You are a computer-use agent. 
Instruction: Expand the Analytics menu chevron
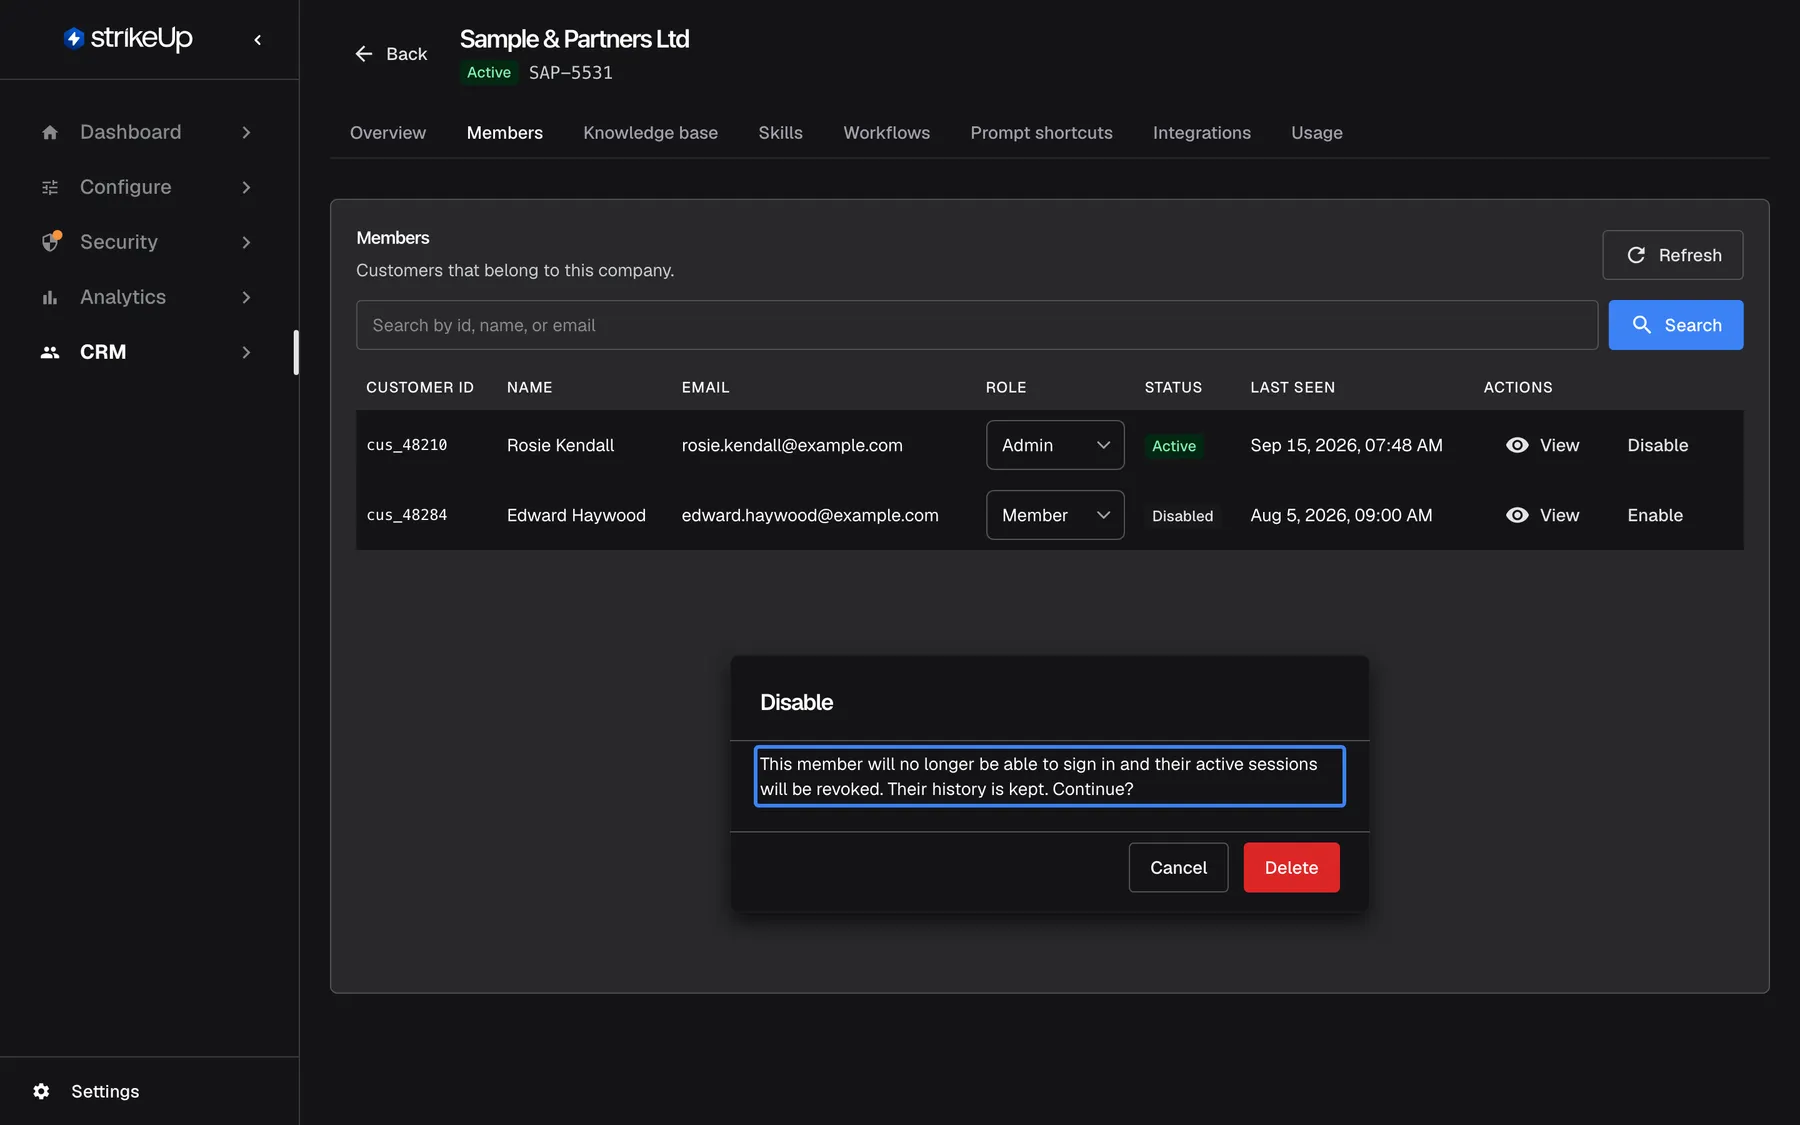[246, 298]
